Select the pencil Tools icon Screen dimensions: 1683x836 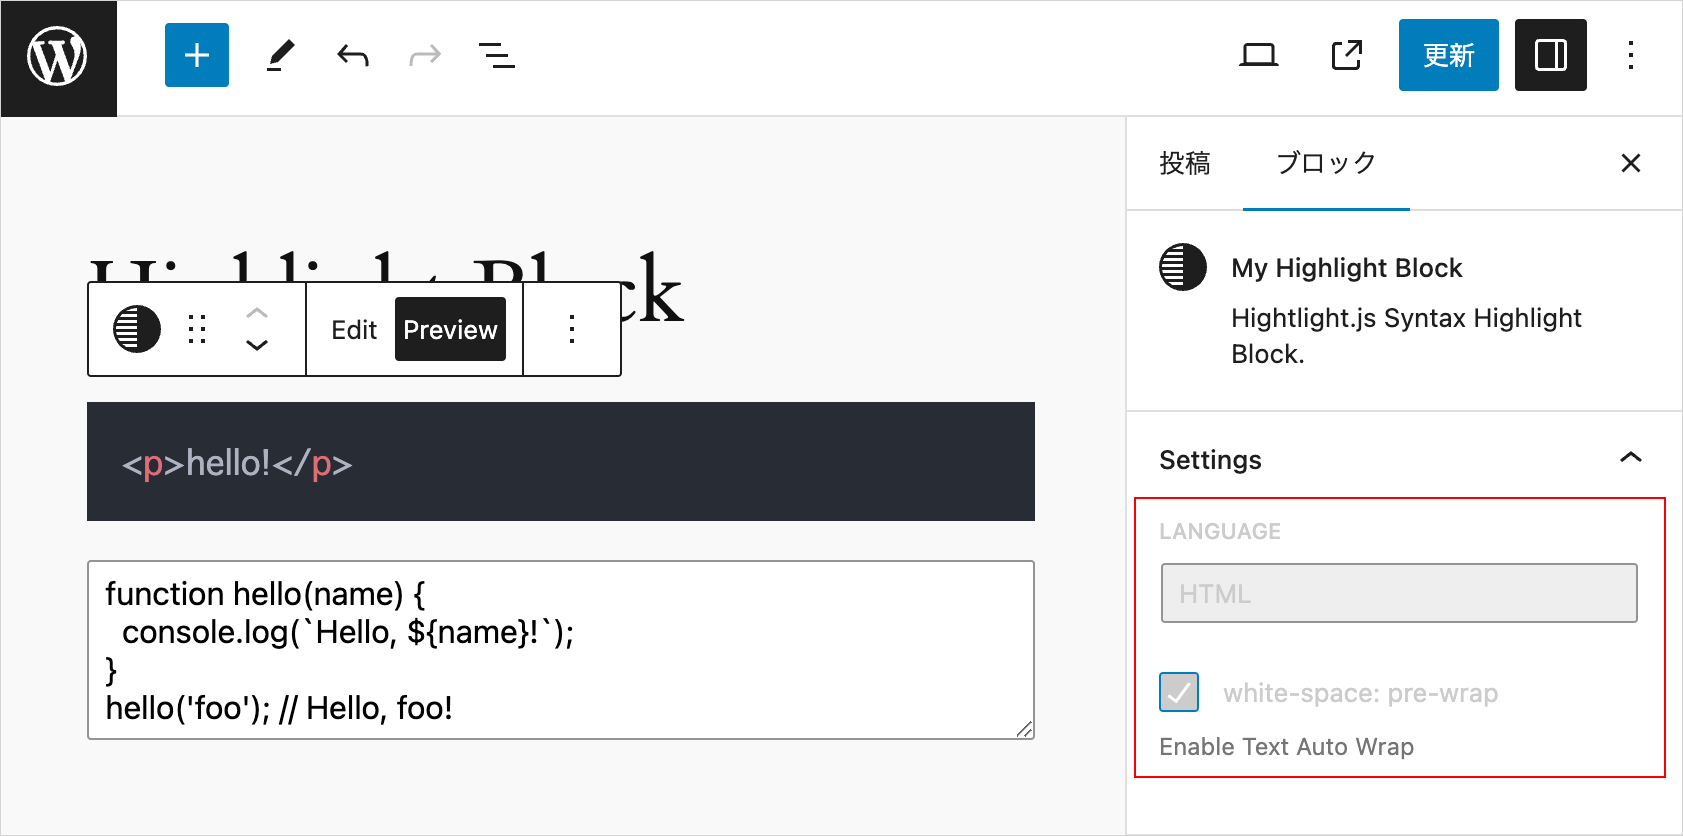(x=280, y=55)
